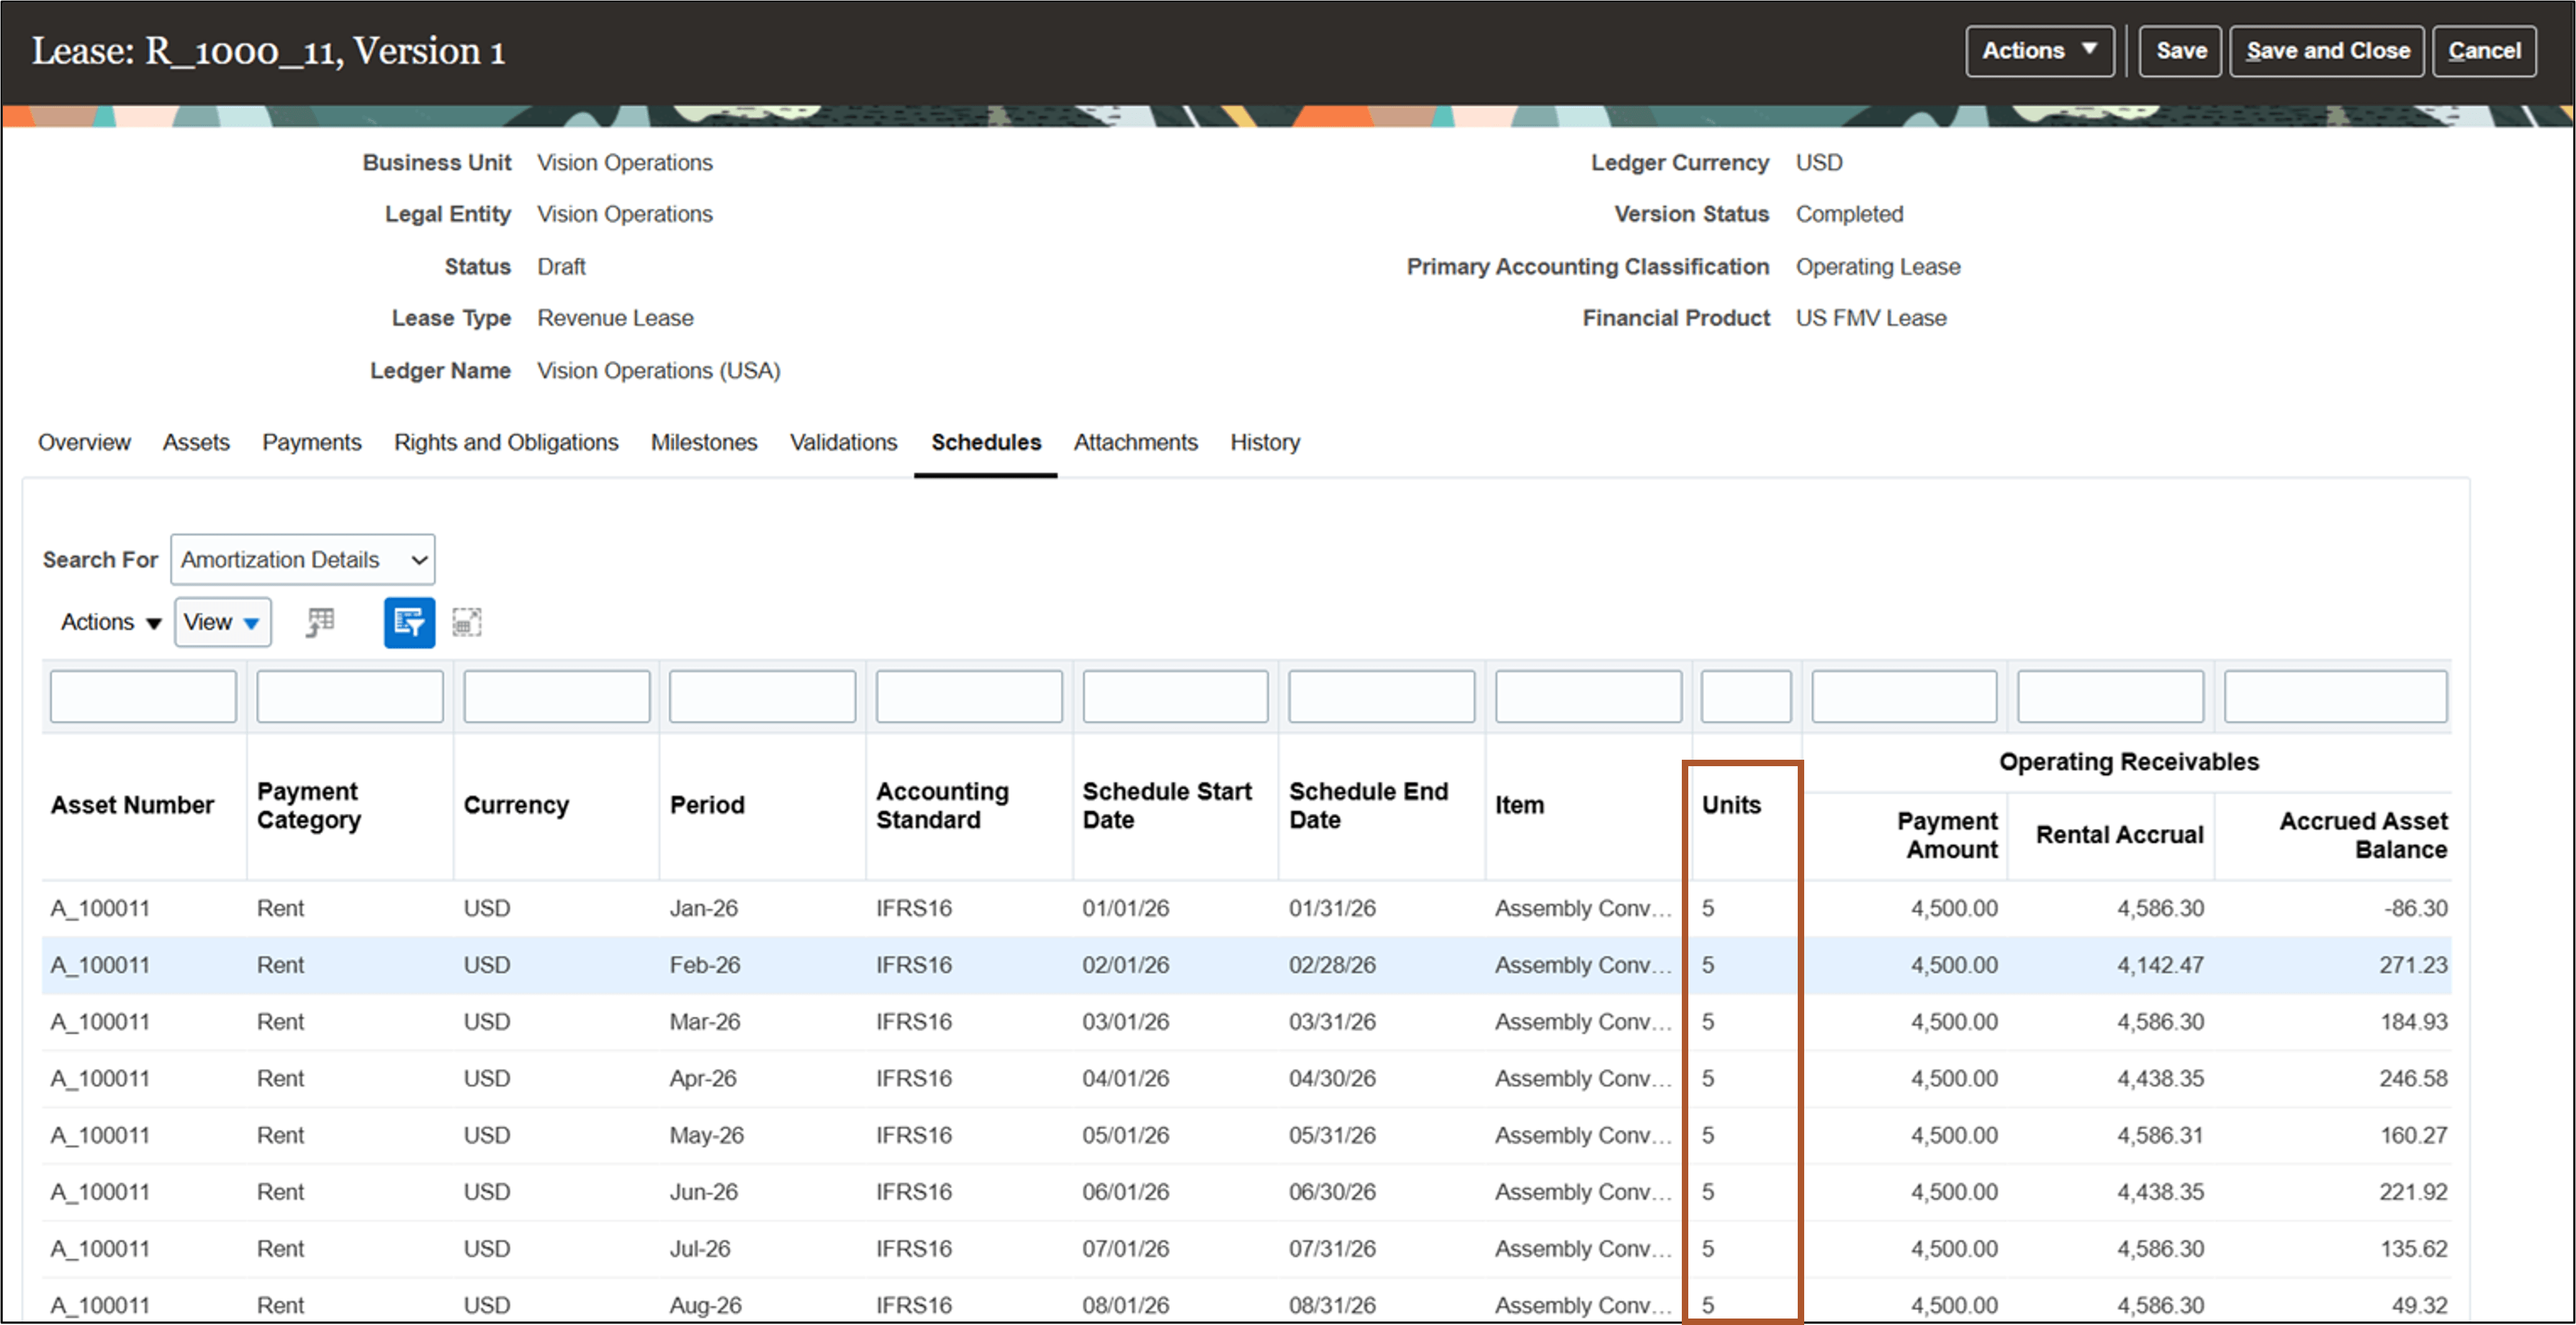Click the 49.32 accrued asset balance

[2419, 1305]
